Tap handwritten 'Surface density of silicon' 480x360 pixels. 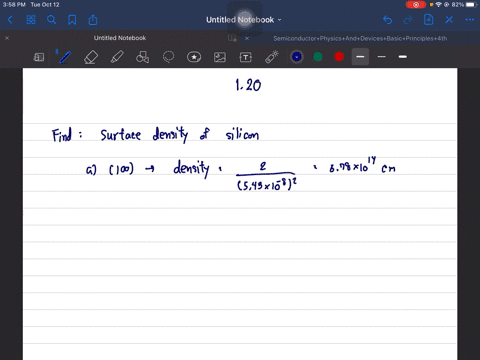coord(180,134)
